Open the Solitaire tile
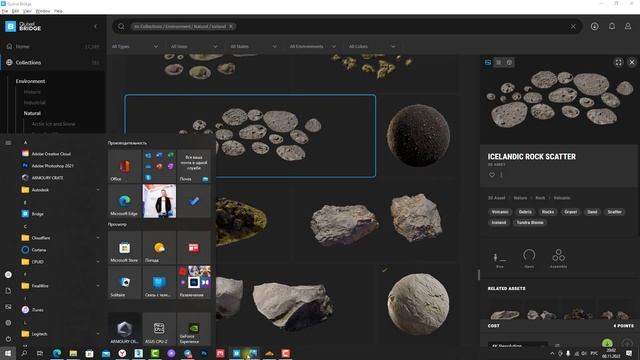This screenshot has height=360, width=640. point(124,282)
